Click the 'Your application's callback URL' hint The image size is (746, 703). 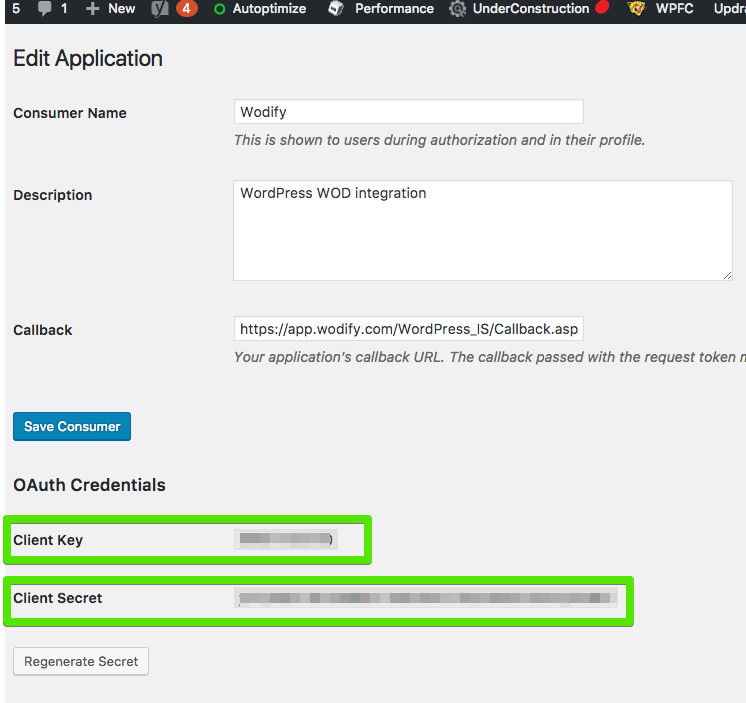coord(490,357)
